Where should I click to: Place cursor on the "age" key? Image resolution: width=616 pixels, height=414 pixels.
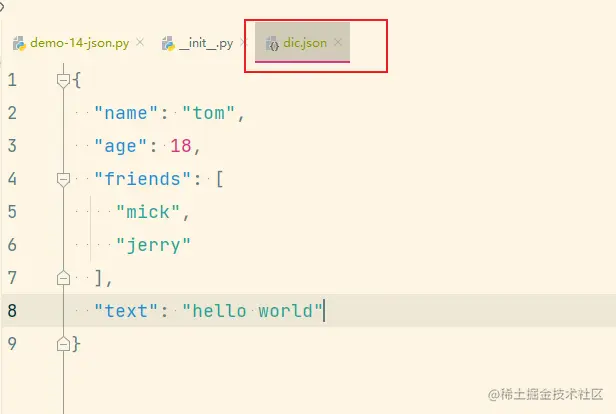coord(120,146)
